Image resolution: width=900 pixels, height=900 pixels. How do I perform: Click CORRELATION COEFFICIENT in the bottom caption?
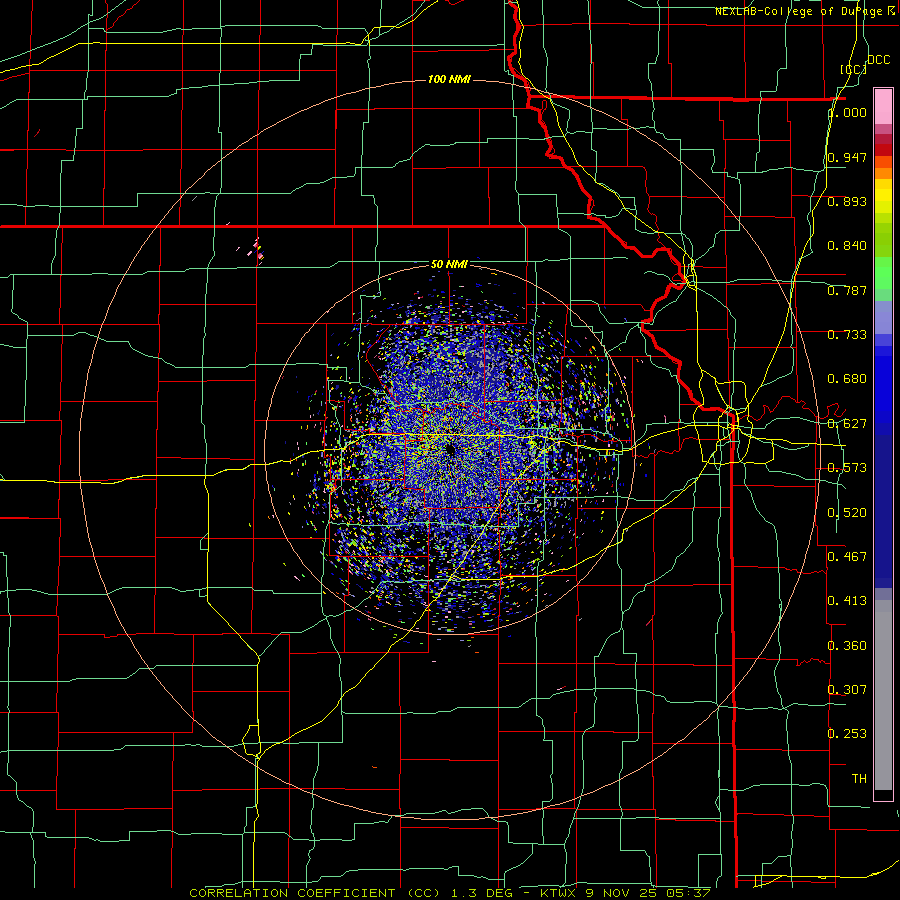(x=292, y=893)
